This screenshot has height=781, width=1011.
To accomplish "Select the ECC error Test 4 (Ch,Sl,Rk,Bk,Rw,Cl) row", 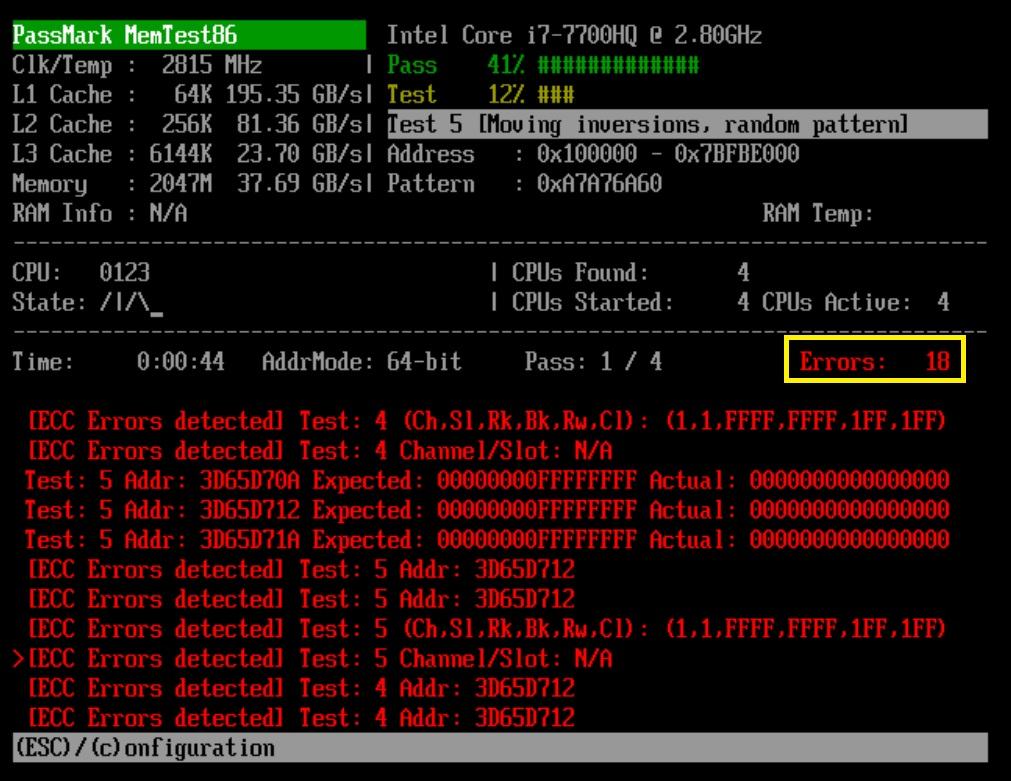I will coord(487,421).
